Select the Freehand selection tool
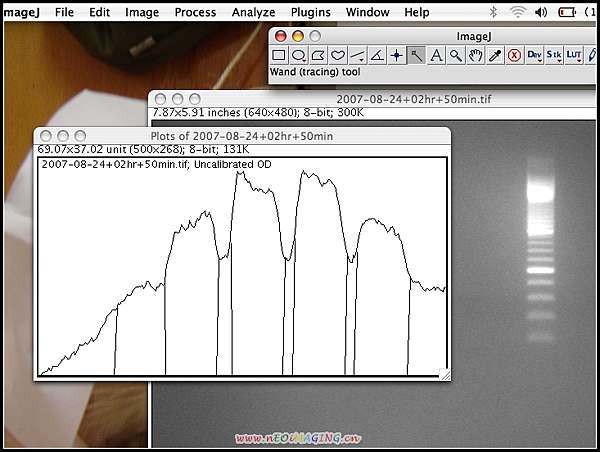 click(x=338, y=55)
